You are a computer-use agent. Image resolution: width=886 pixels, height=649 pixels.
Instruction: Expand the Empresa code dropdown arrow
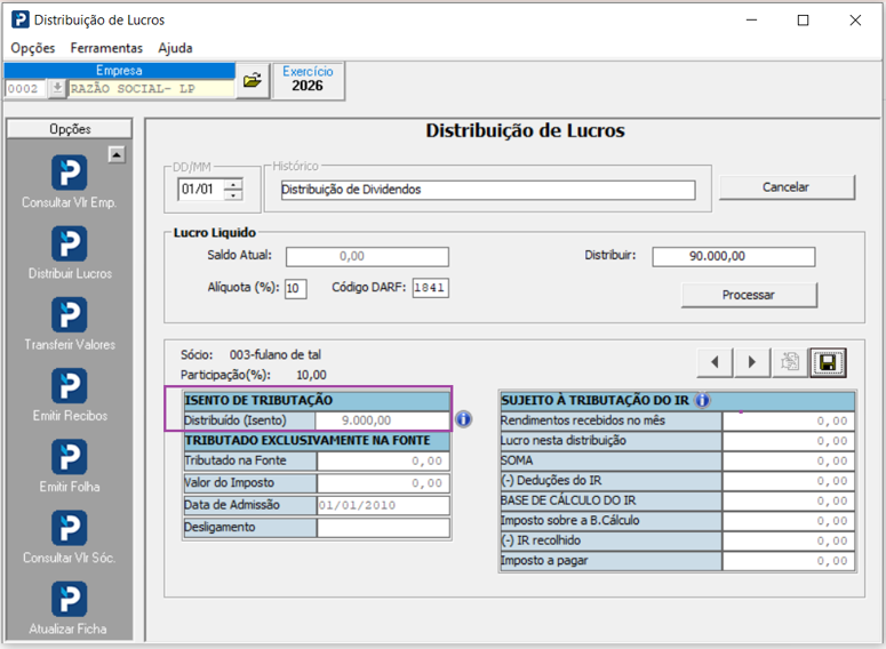57,88
